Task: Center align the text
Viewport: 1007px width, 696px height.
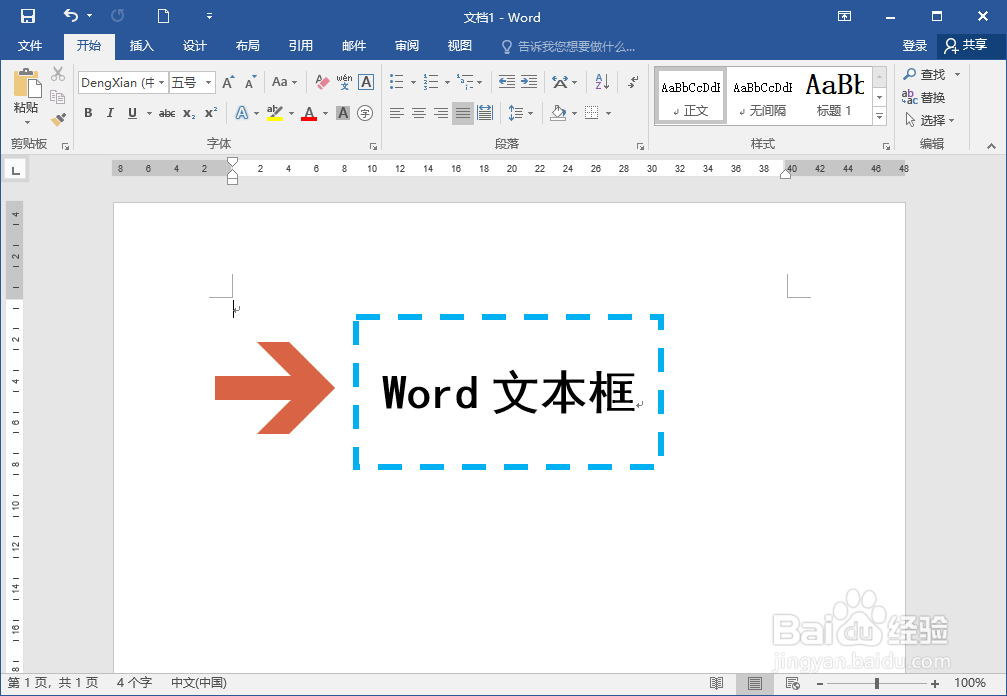Action: point(419,114)
